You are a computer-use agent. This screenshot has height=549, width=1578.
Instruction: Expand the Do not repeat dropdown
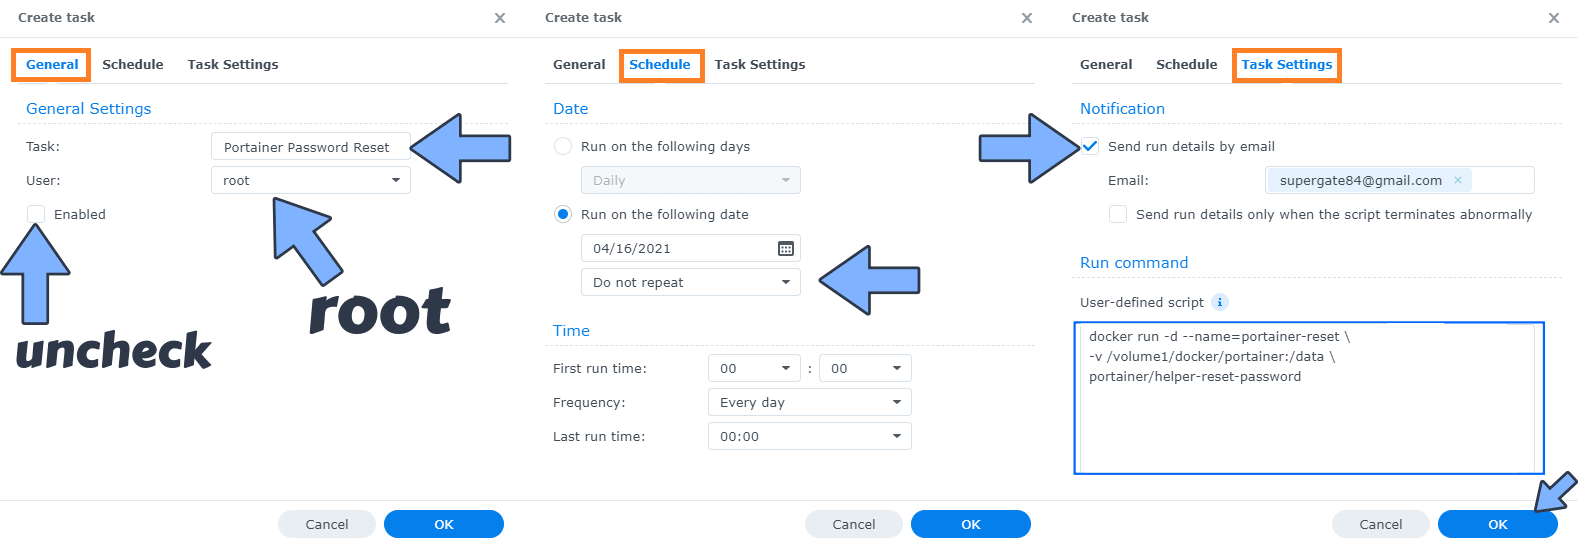[x=690, y=282]
